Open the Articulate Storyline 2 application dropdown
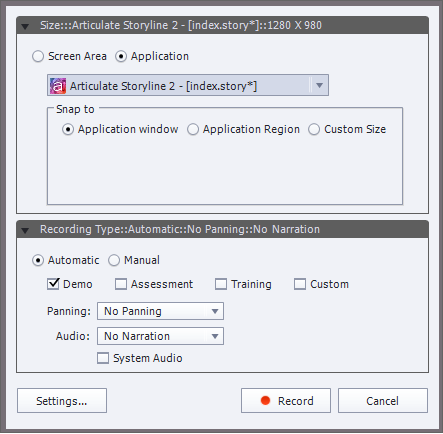Screen dimensions: 443x434 click(188, 85)
